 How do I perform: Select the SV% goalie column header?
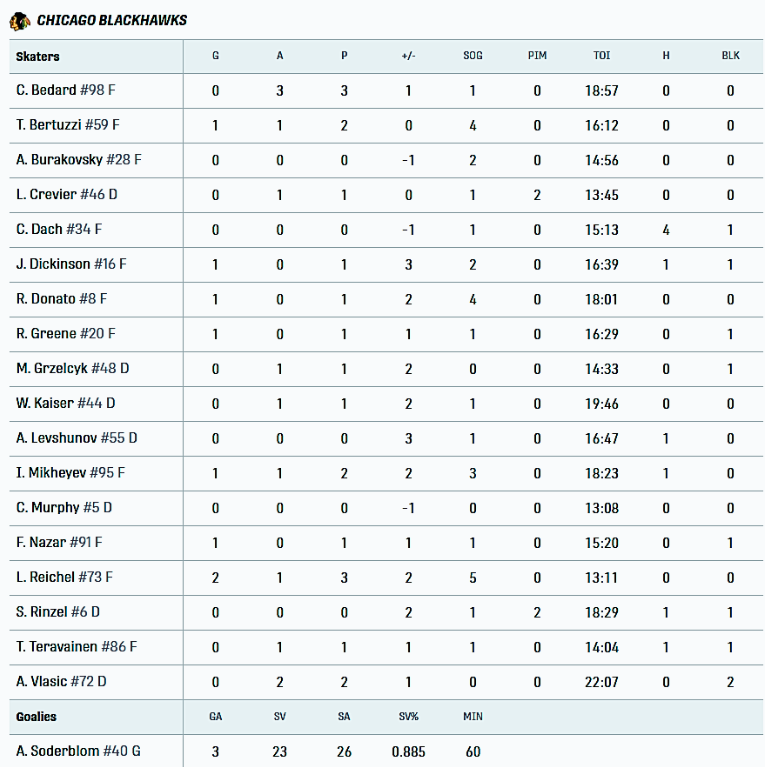[x=408, y=717]
